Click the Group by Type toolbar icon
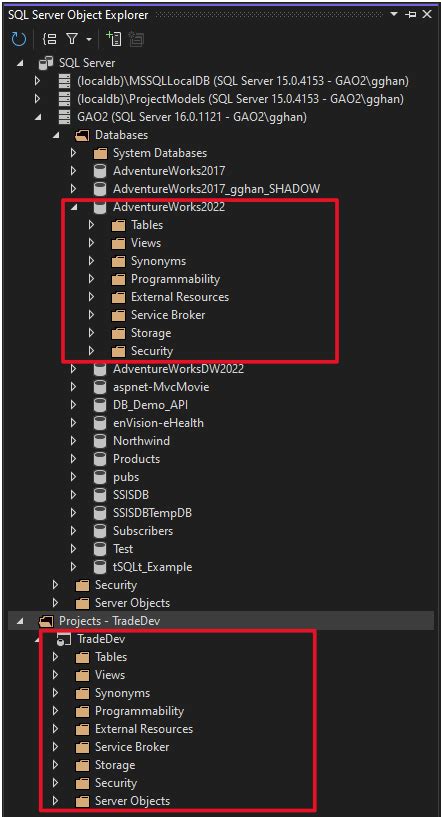The image size is (441, 817). pyautogui.click(x=50, y=39)
